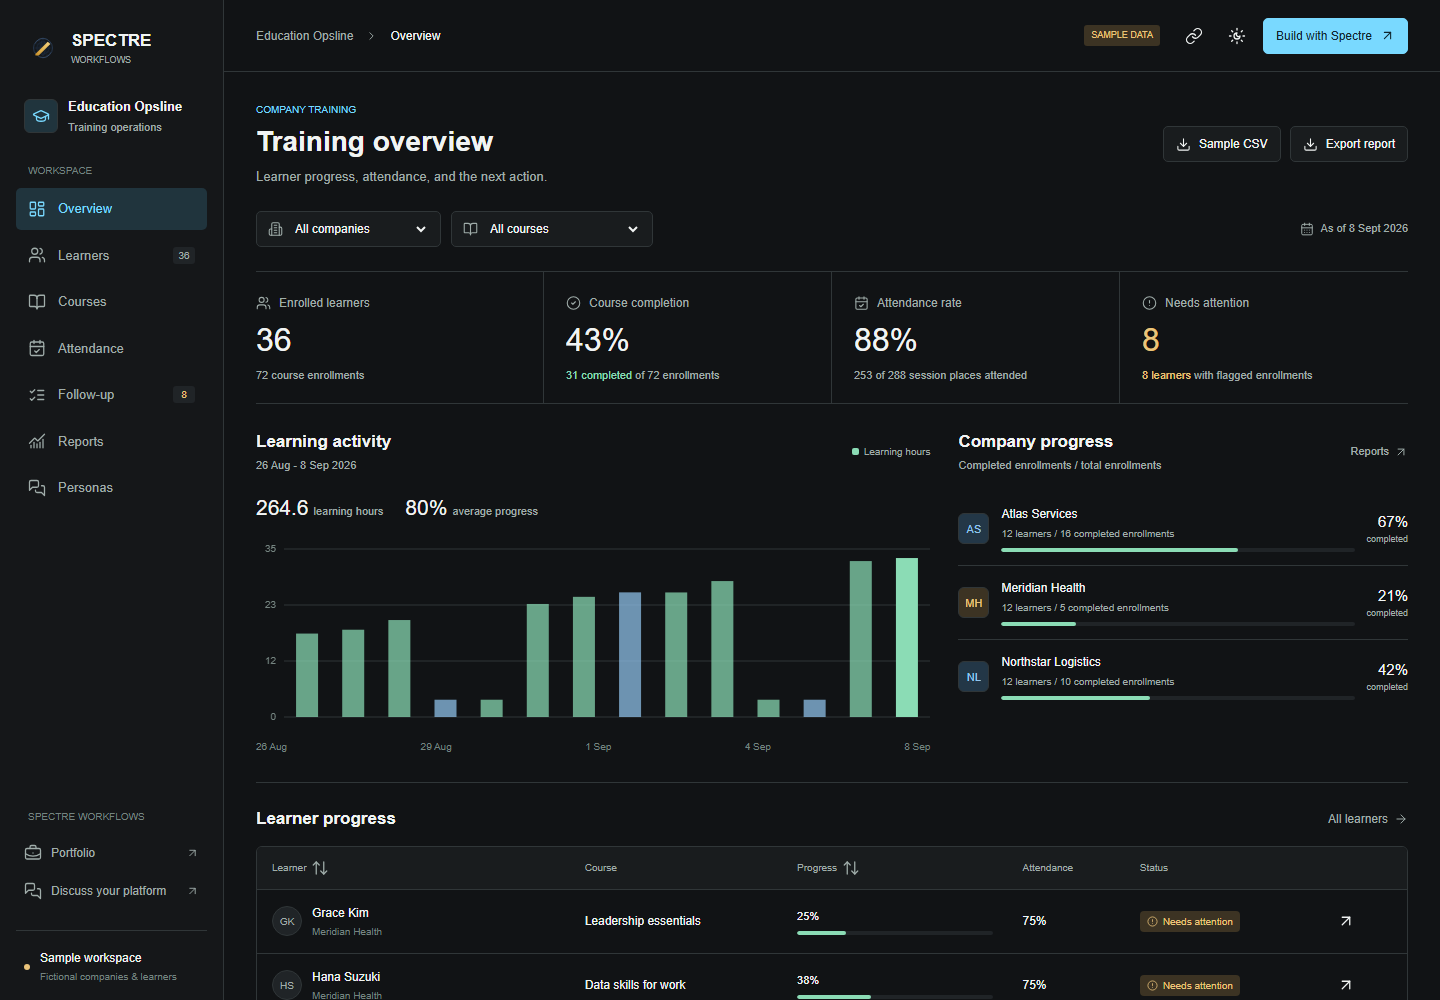1440x1000 pixels.
Task: Click the Courses book icon in sidebar
Action: click(37, 302)
